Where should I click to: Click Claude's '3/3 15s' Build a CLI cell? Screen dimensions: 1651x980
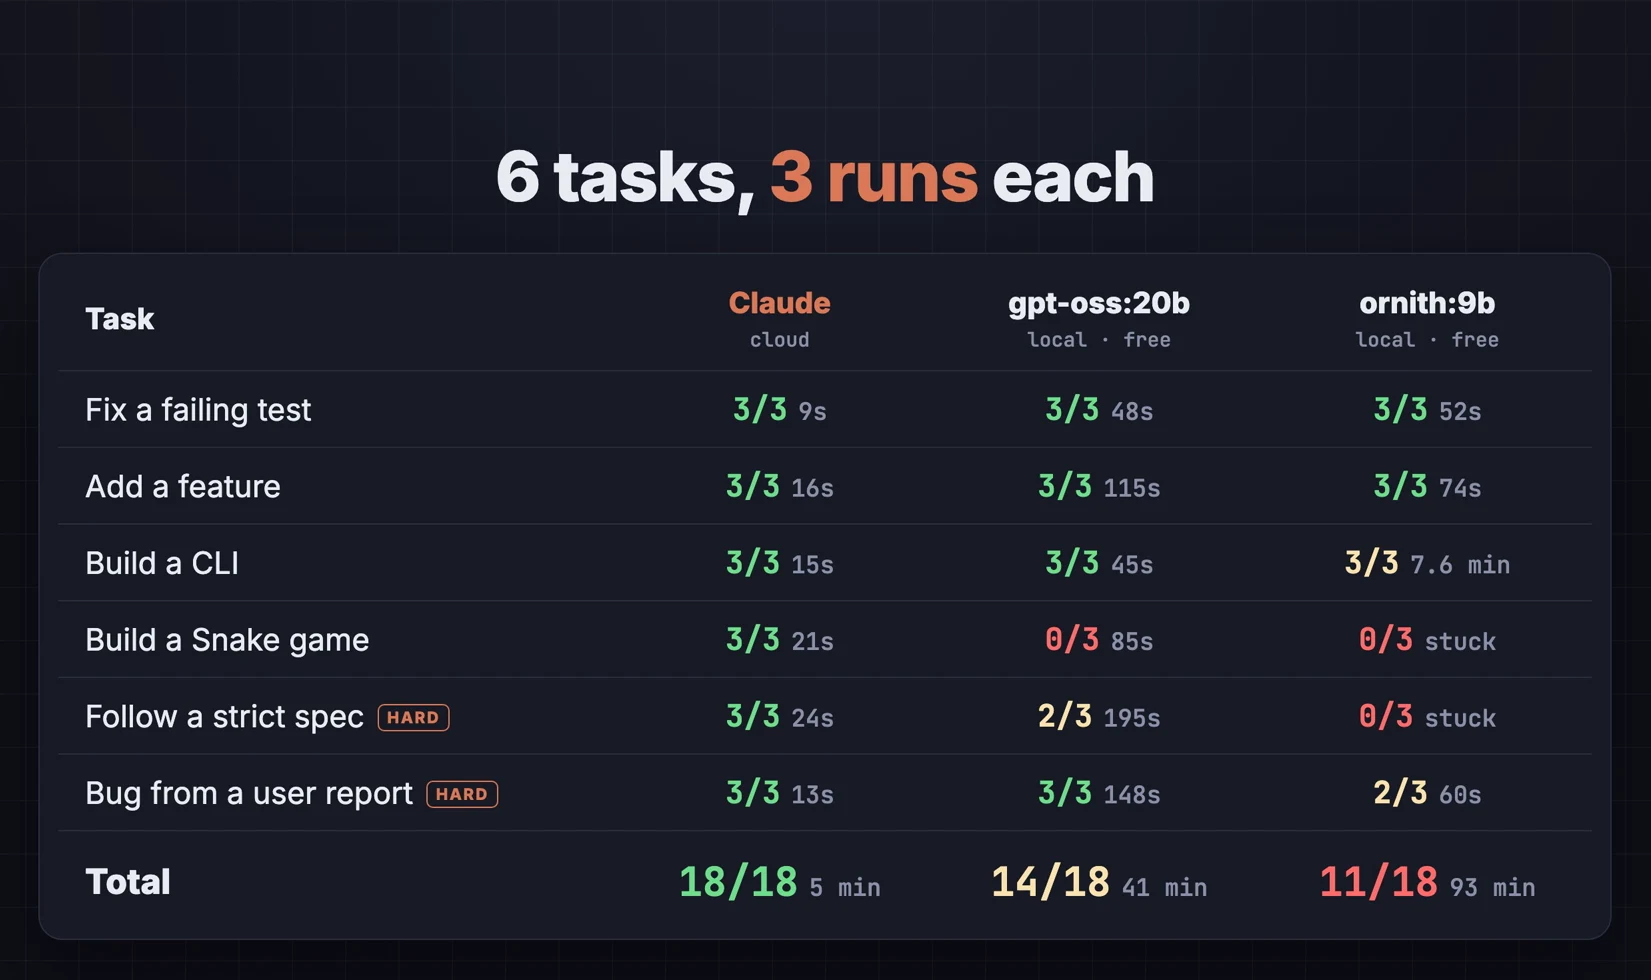(780, 563)
